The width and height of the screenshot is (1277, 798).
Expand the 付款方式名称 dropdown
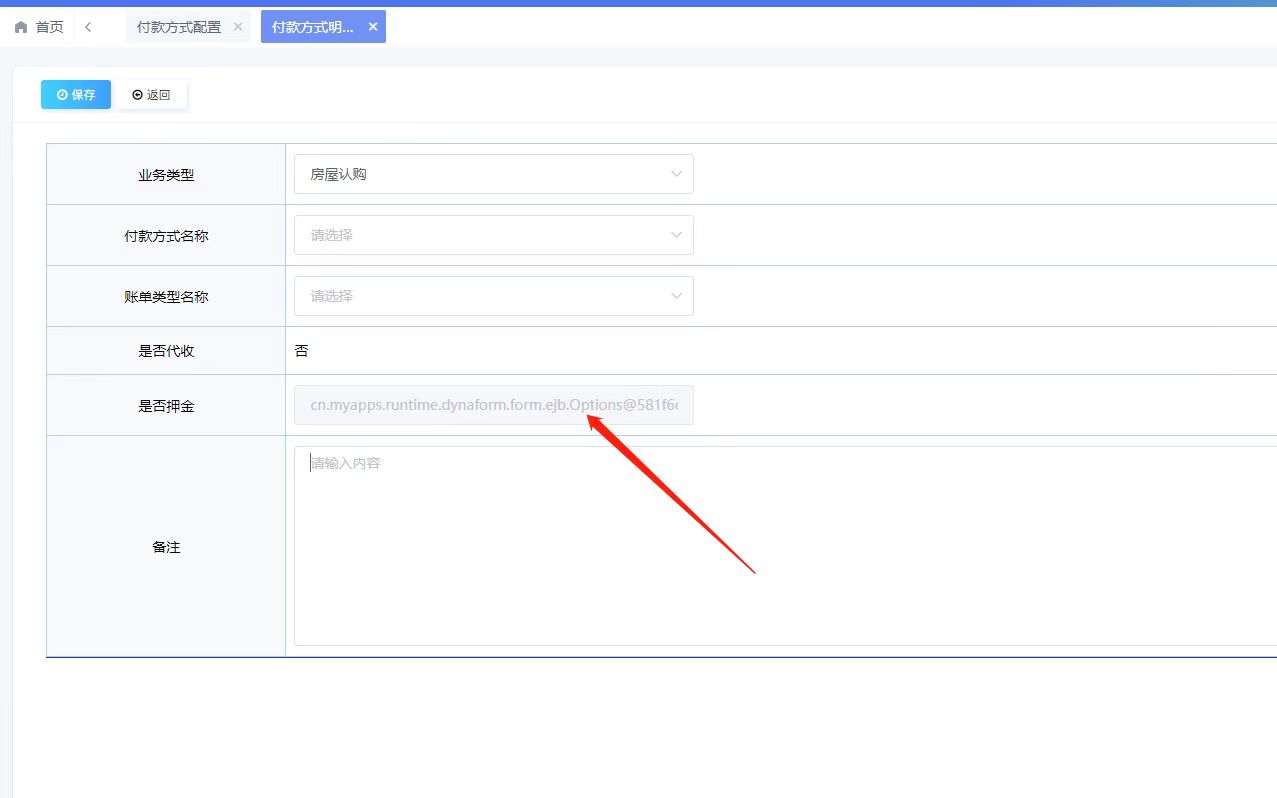[494, 235]
